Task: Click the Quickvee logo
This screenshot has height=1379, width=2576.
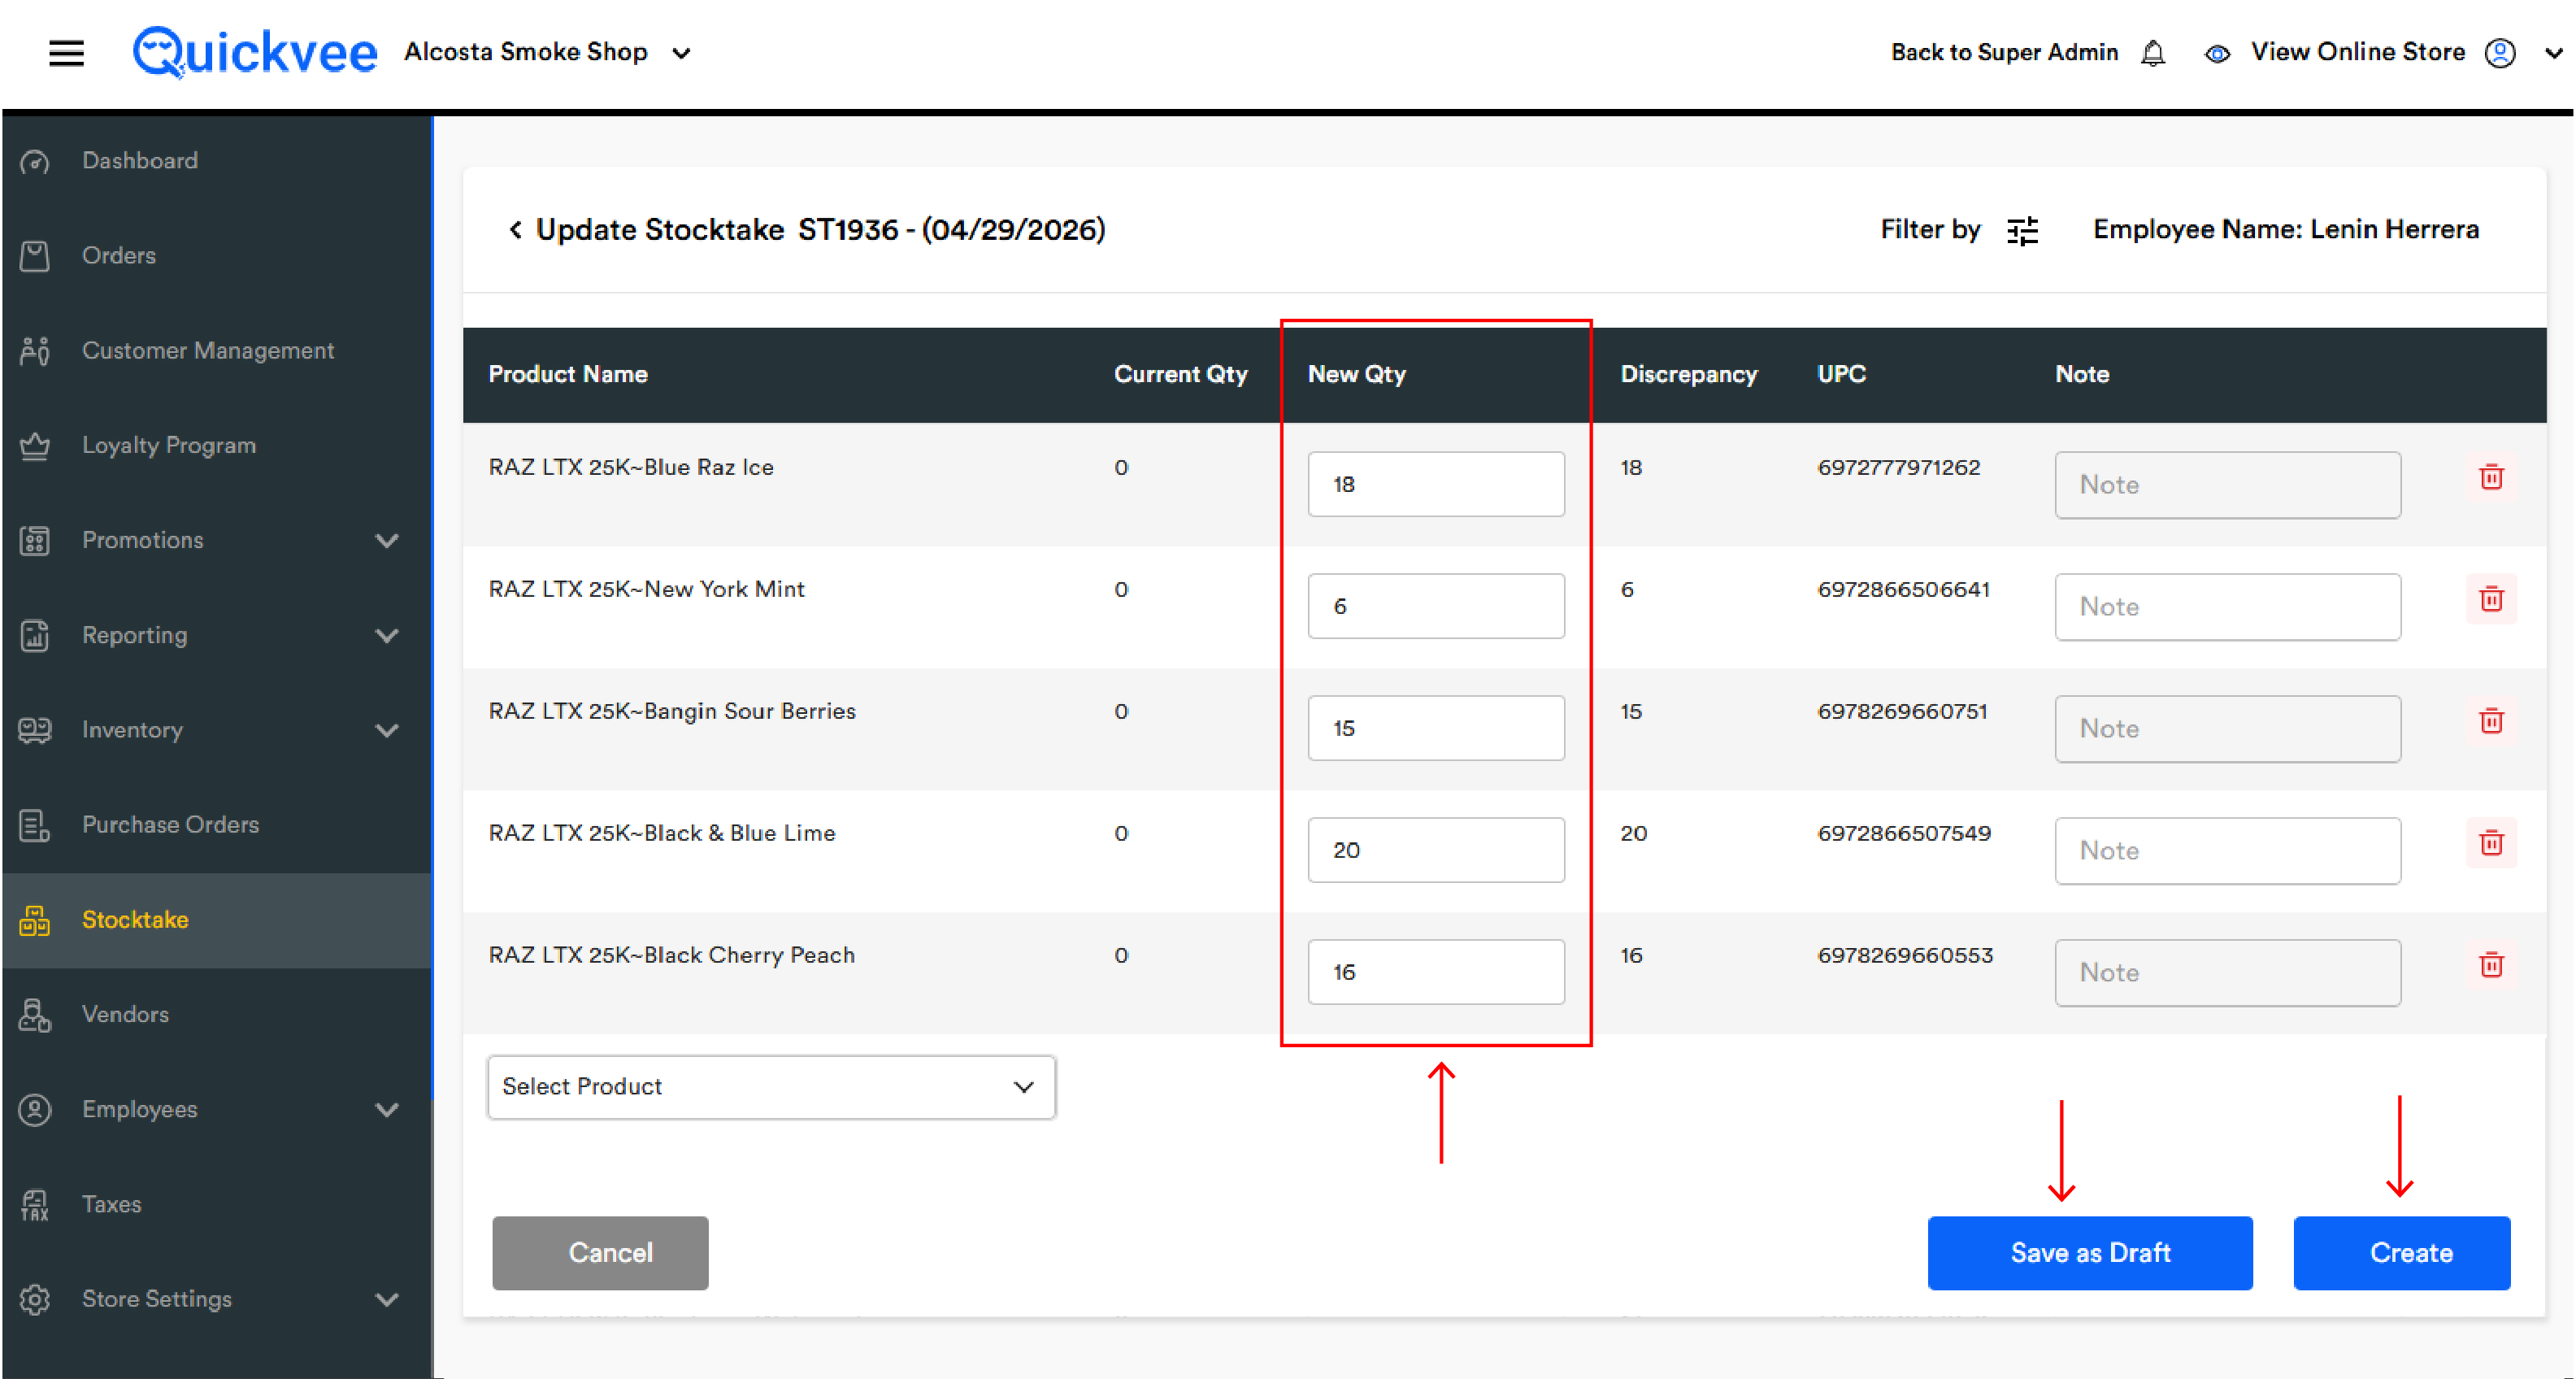Action: [255, 52]
